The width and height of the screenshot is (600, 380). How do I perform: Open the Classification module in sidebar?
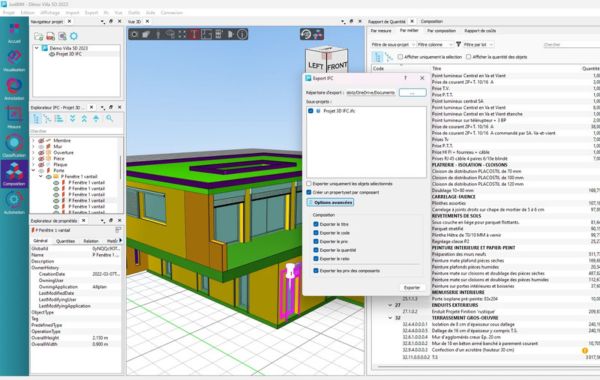coord(14,145)
